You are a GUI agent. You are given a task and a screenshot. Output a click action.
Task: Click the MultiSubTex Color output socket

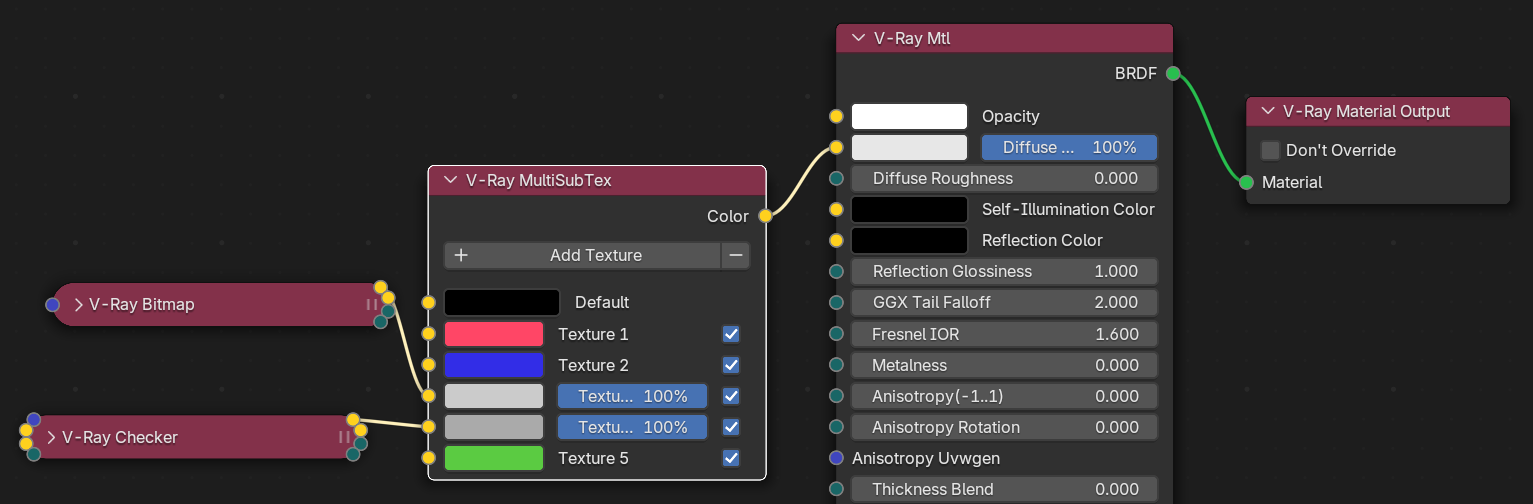coord(765,216)
